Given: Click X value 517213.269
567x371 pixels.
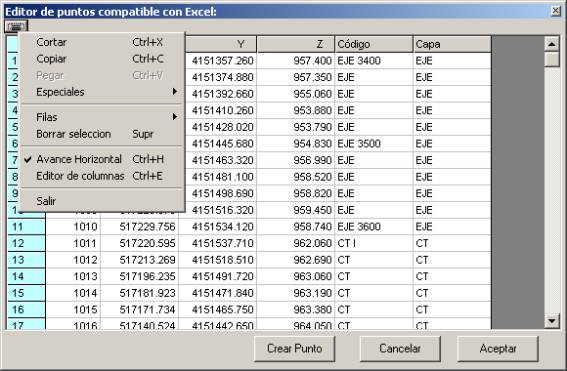Looking at the screenshot, I should [140, 260].
